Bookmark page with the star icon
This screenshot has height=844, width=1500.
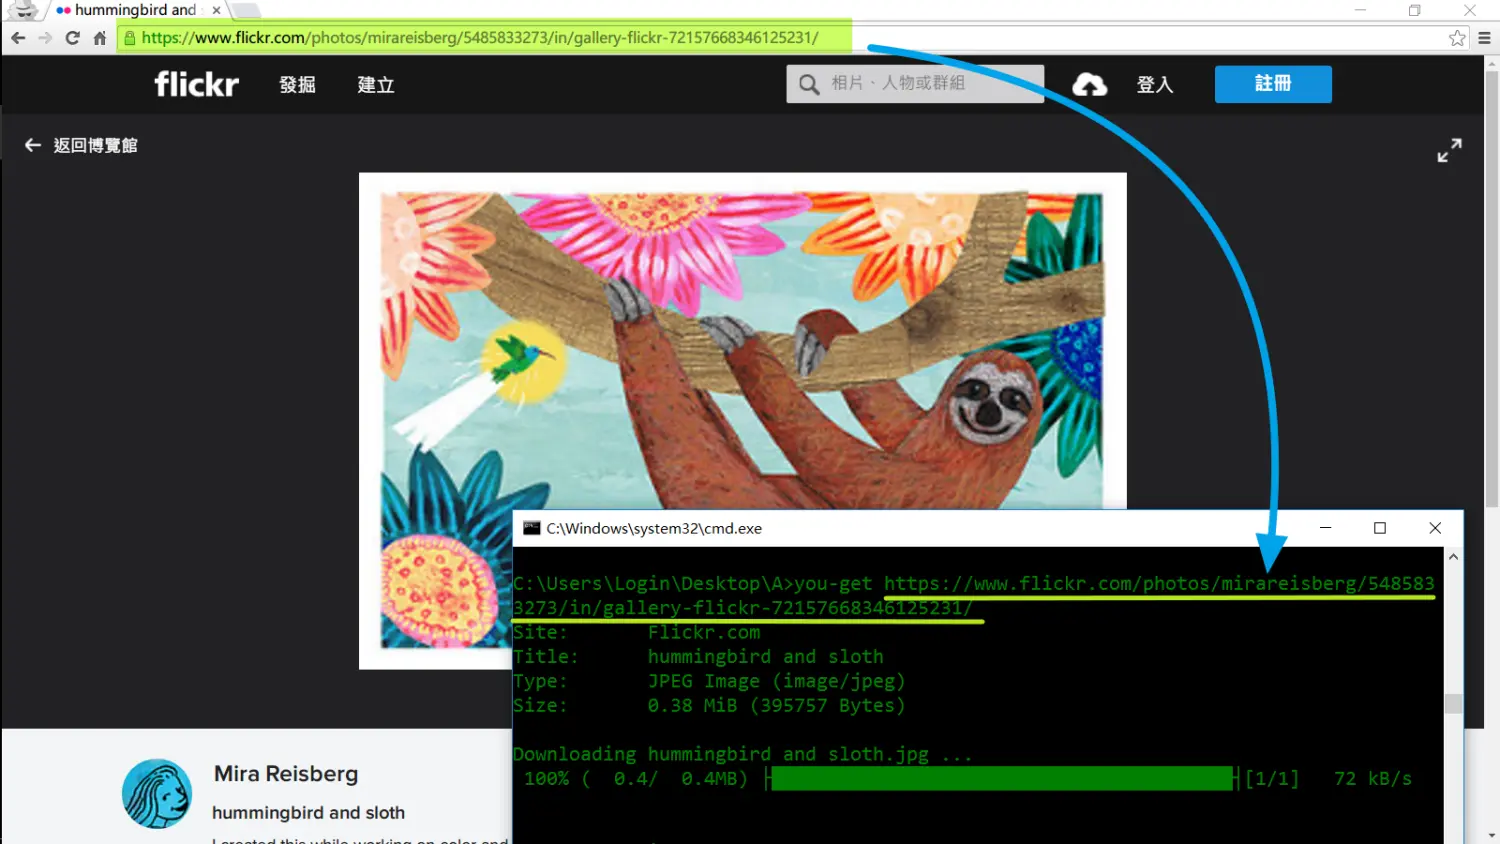(x=1457, y=38)
